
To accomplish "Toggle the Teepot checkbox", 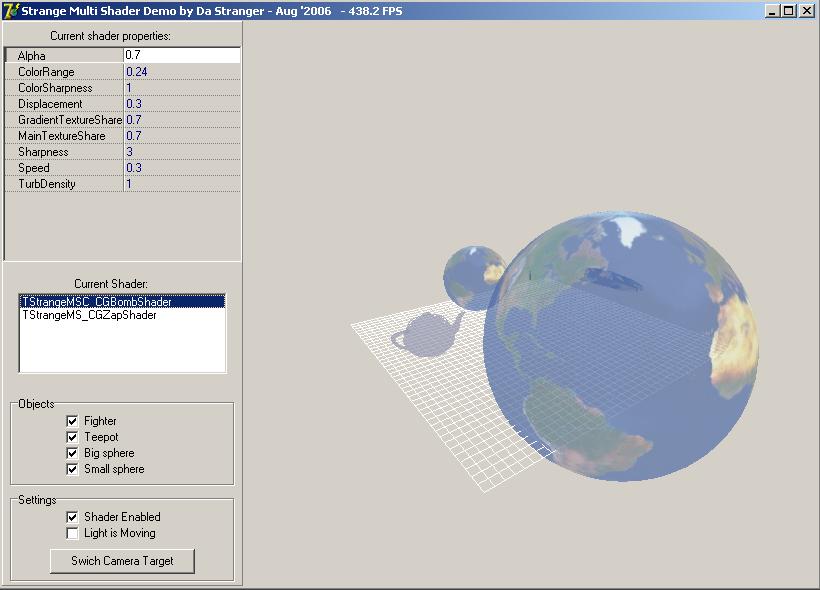I will 72,437.
